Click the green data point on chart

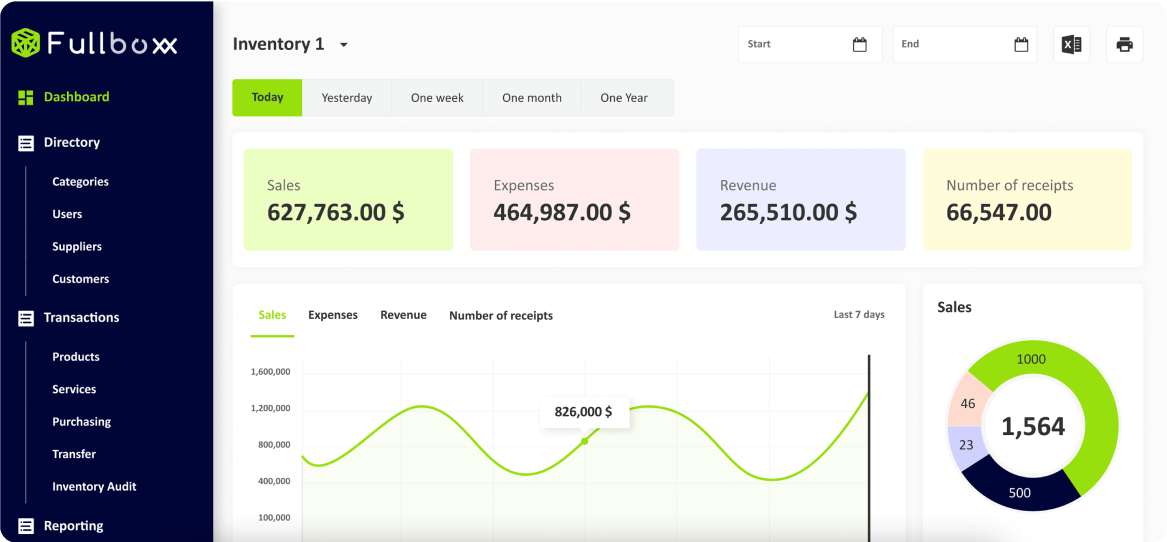click(584, 441)
